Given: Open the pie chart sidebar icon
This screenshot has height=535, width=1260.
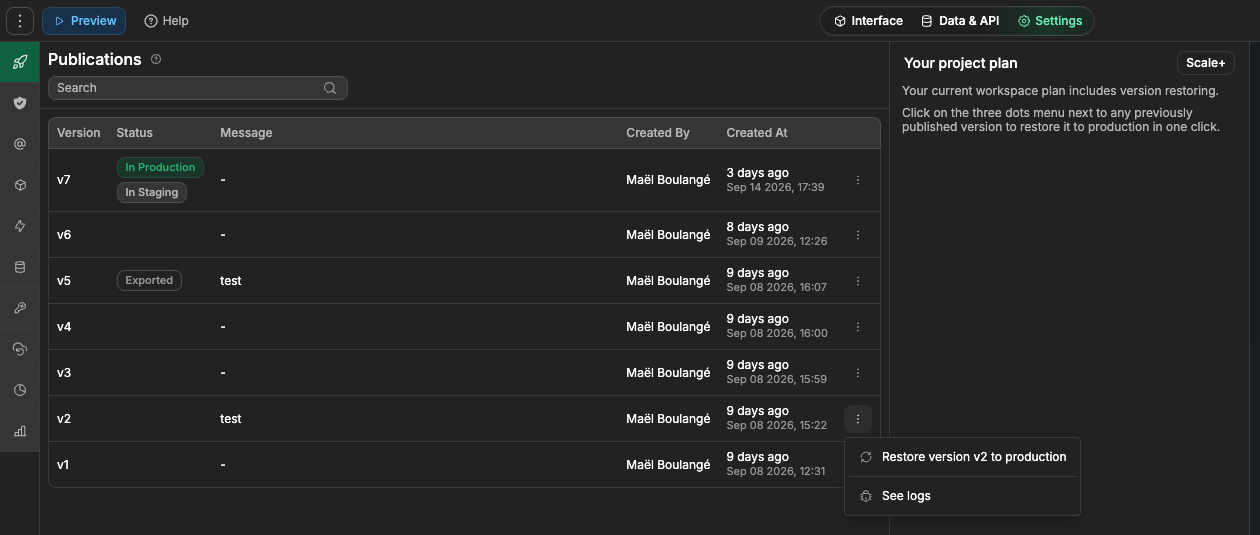Looking at the screenshot, I should (x=20, y=390).
